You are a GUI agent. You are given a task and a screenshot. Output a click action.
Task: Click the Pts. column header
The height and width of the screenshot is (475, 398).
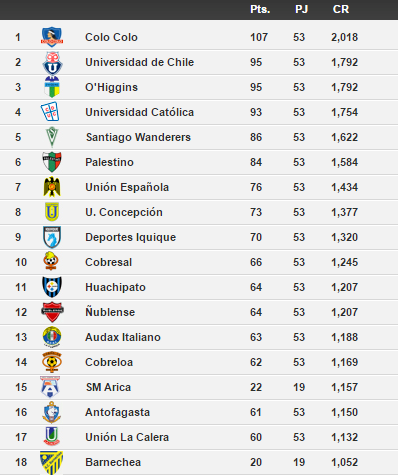point(260,9)
